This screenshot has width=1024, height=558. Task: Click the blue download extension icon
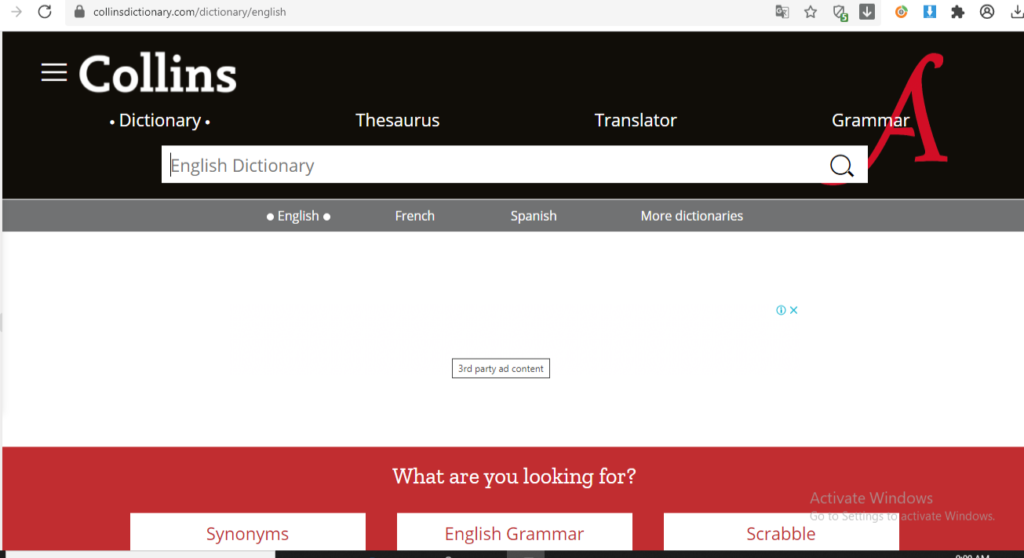[x=929, y=12]
